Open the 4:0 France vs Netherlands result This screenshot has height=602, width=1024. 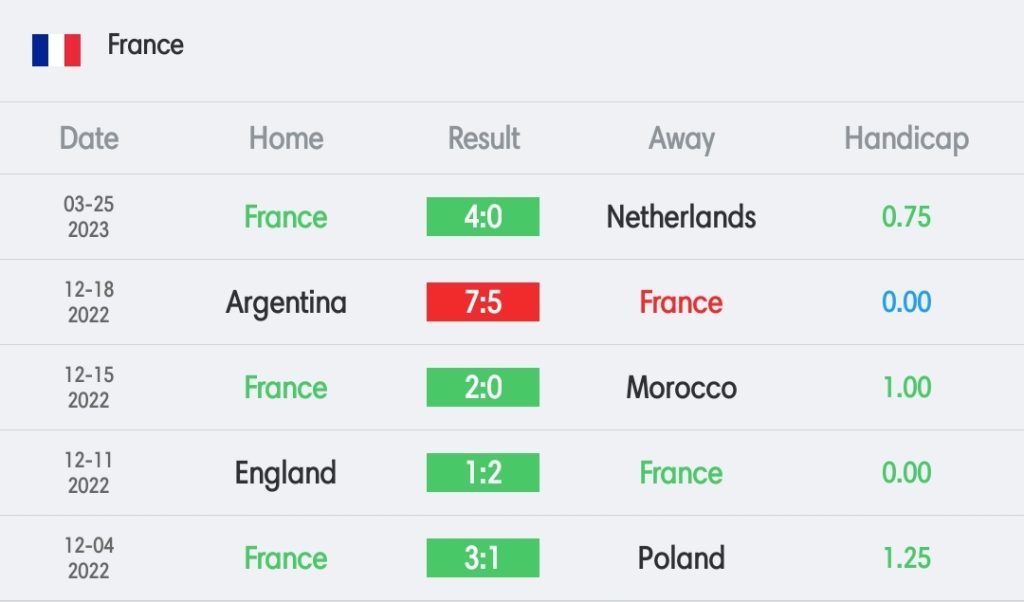pos(483,217)
